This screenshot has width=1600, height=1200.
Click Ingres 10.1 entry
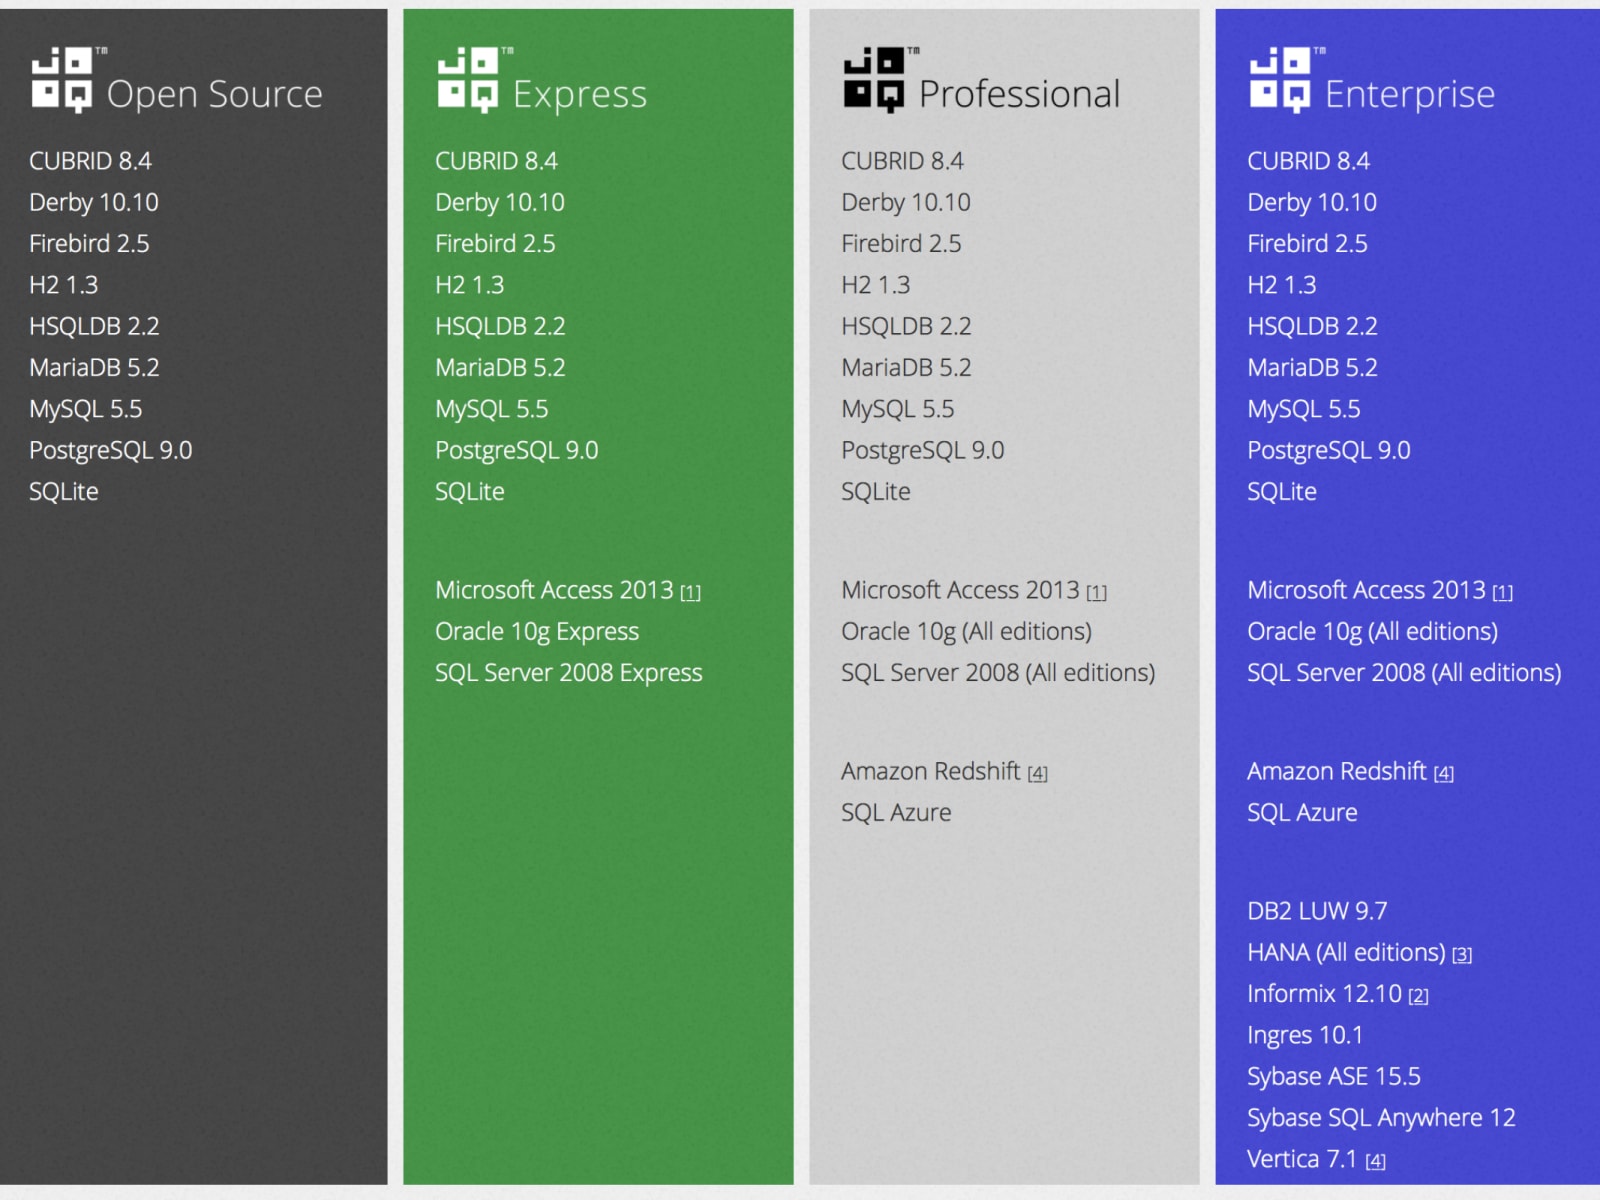click(x=1305, y=1036)
